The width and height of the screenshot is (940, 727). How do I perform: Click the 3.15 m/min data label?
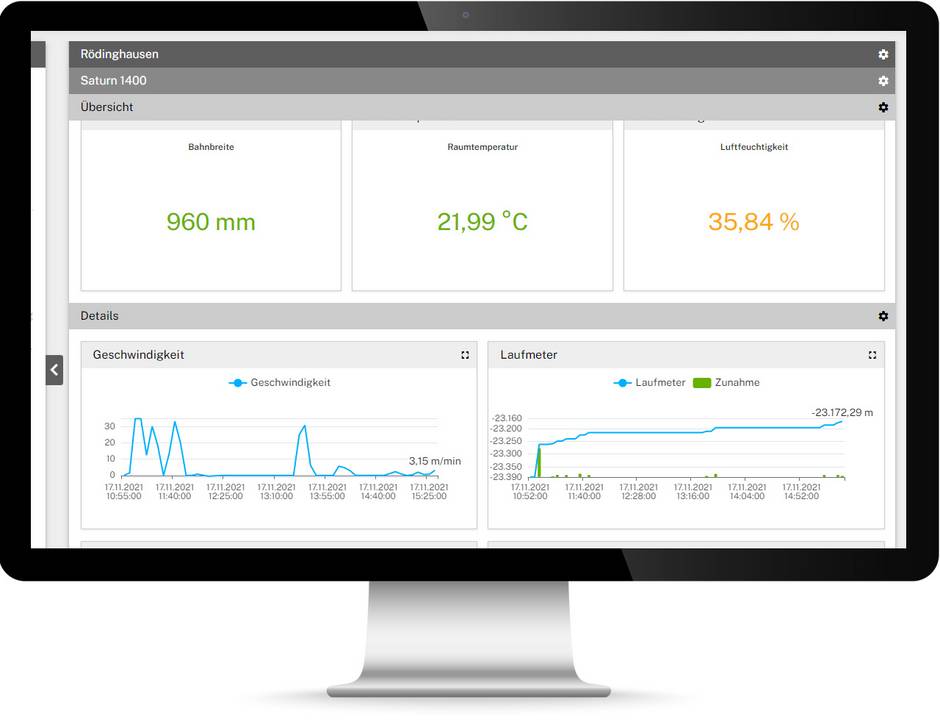(435, 461)
